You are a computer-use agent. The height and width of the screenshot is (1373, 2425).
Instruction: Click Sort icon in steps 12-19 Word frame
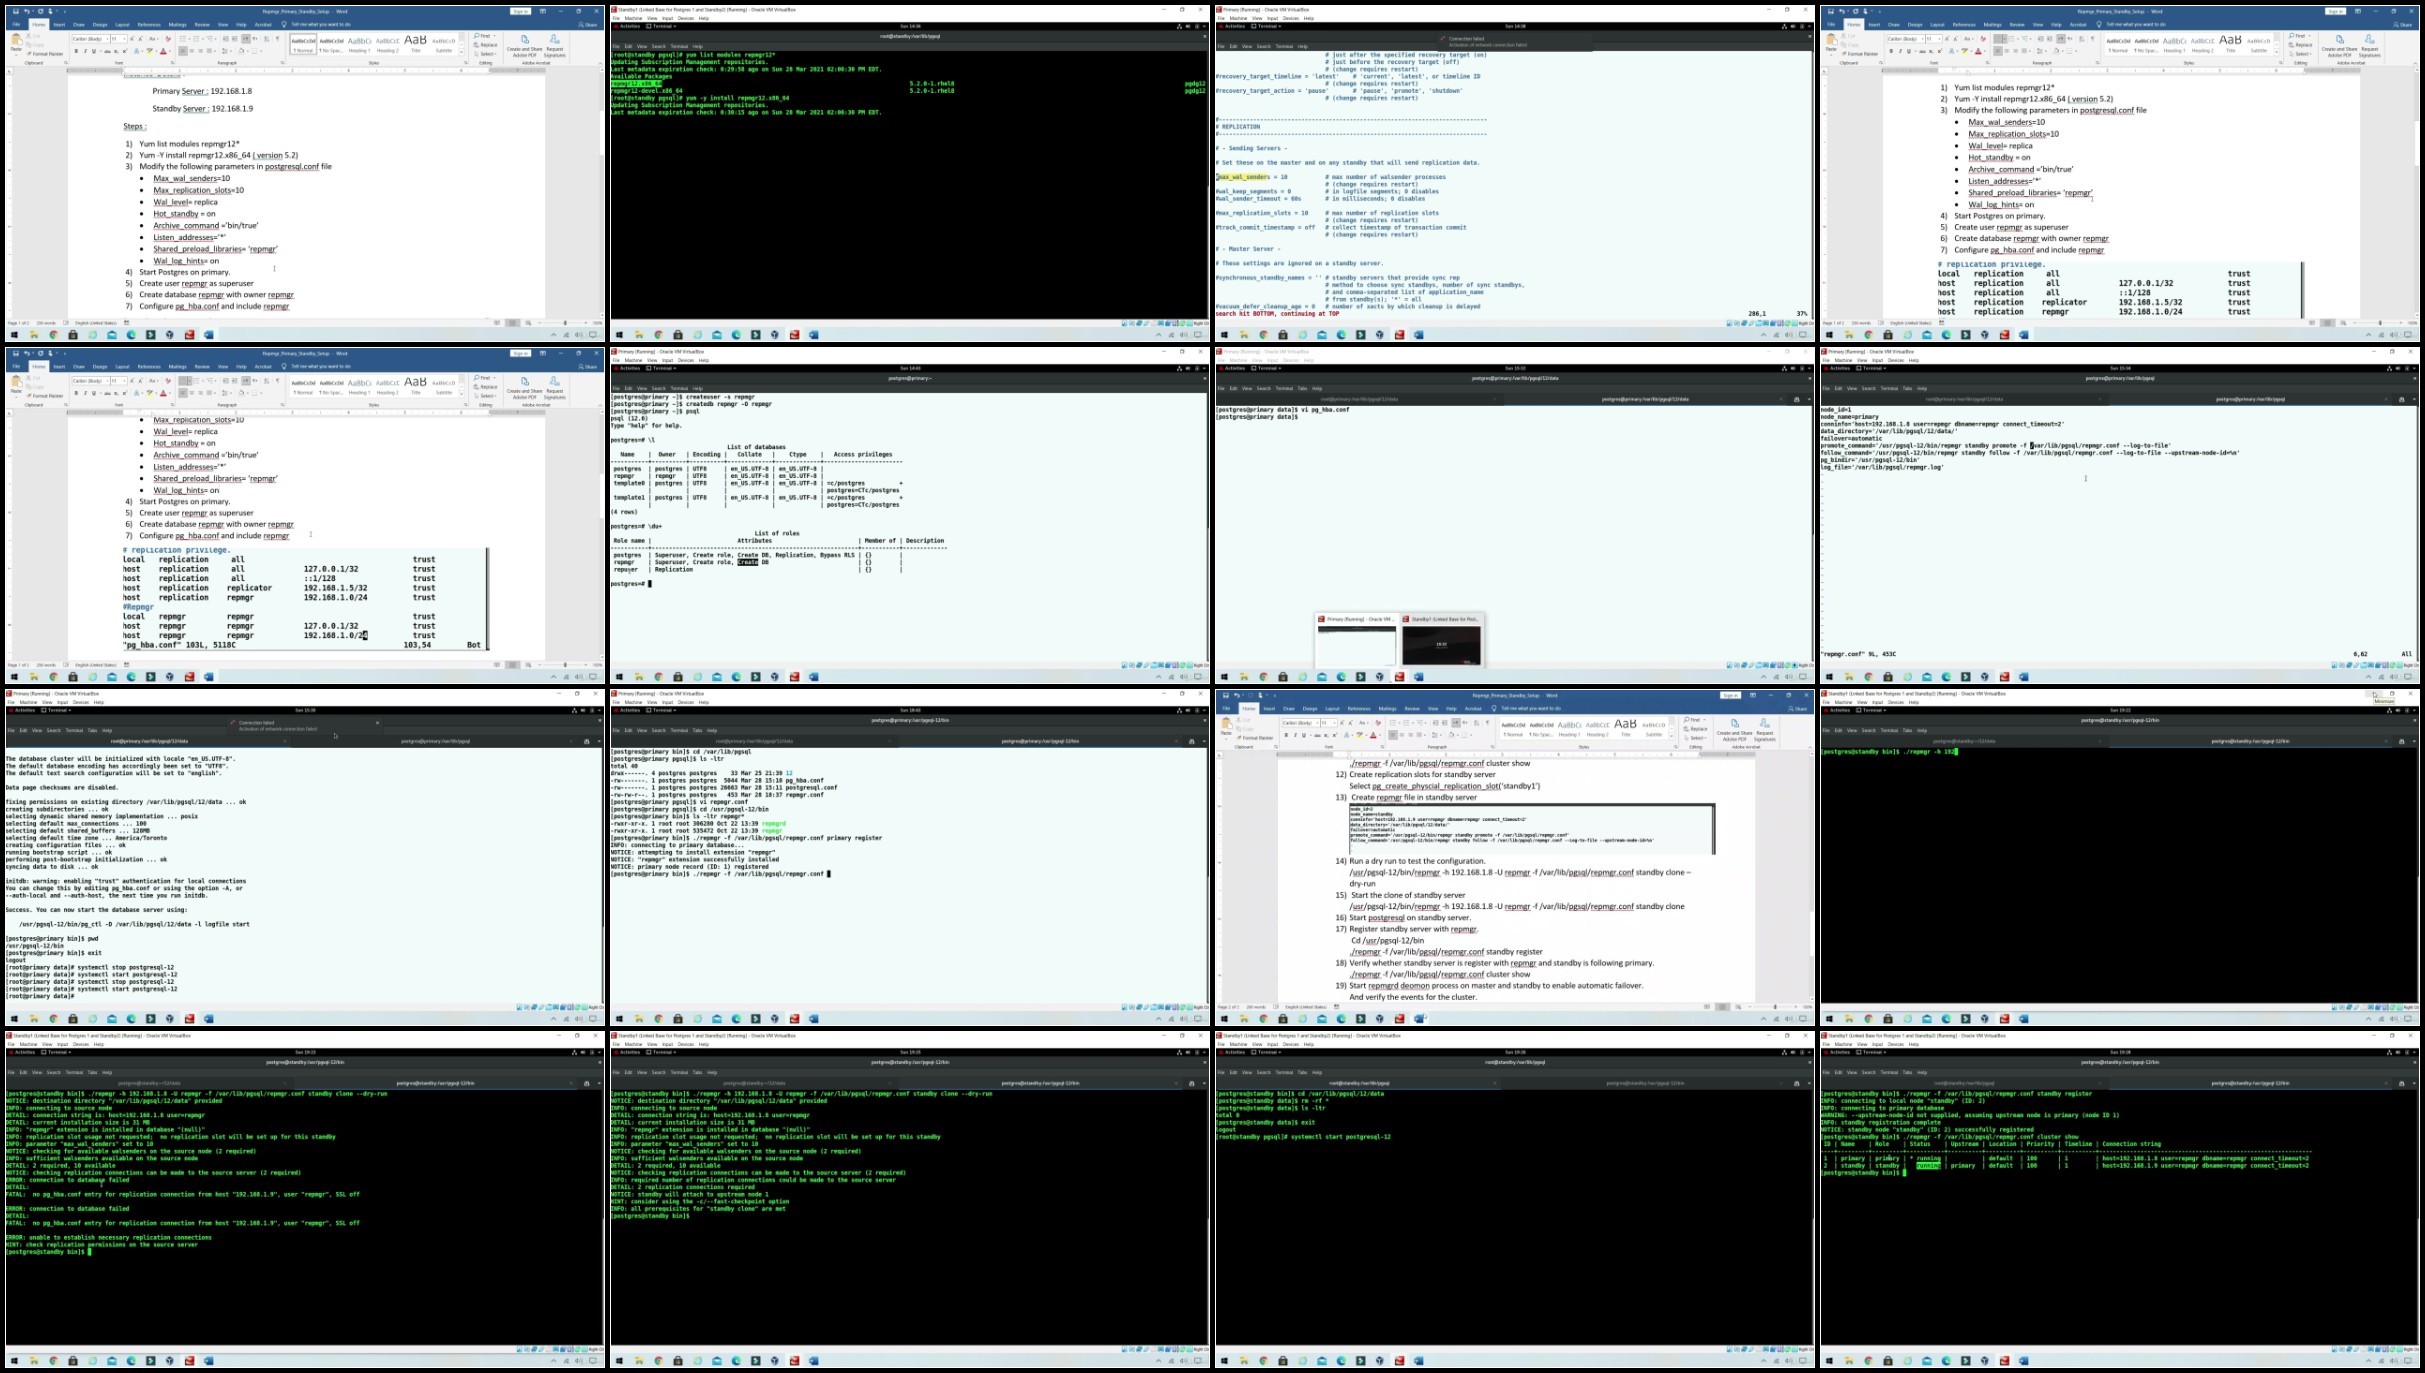click(x=1476, y=723)
